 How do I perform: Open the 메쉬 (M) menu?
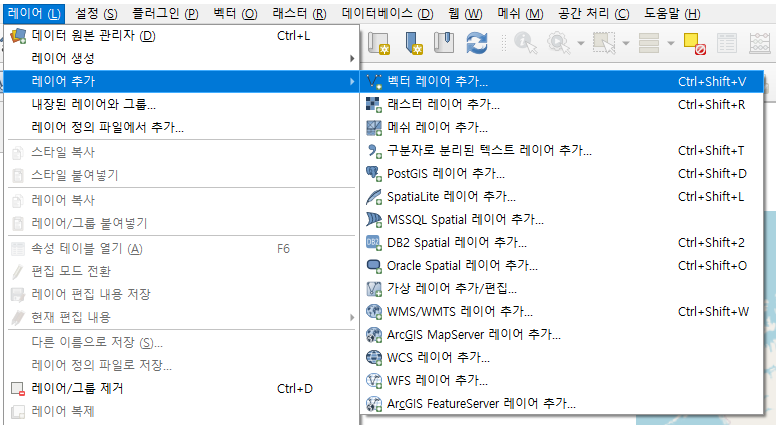pyautogui.click(x=520, y=13)
